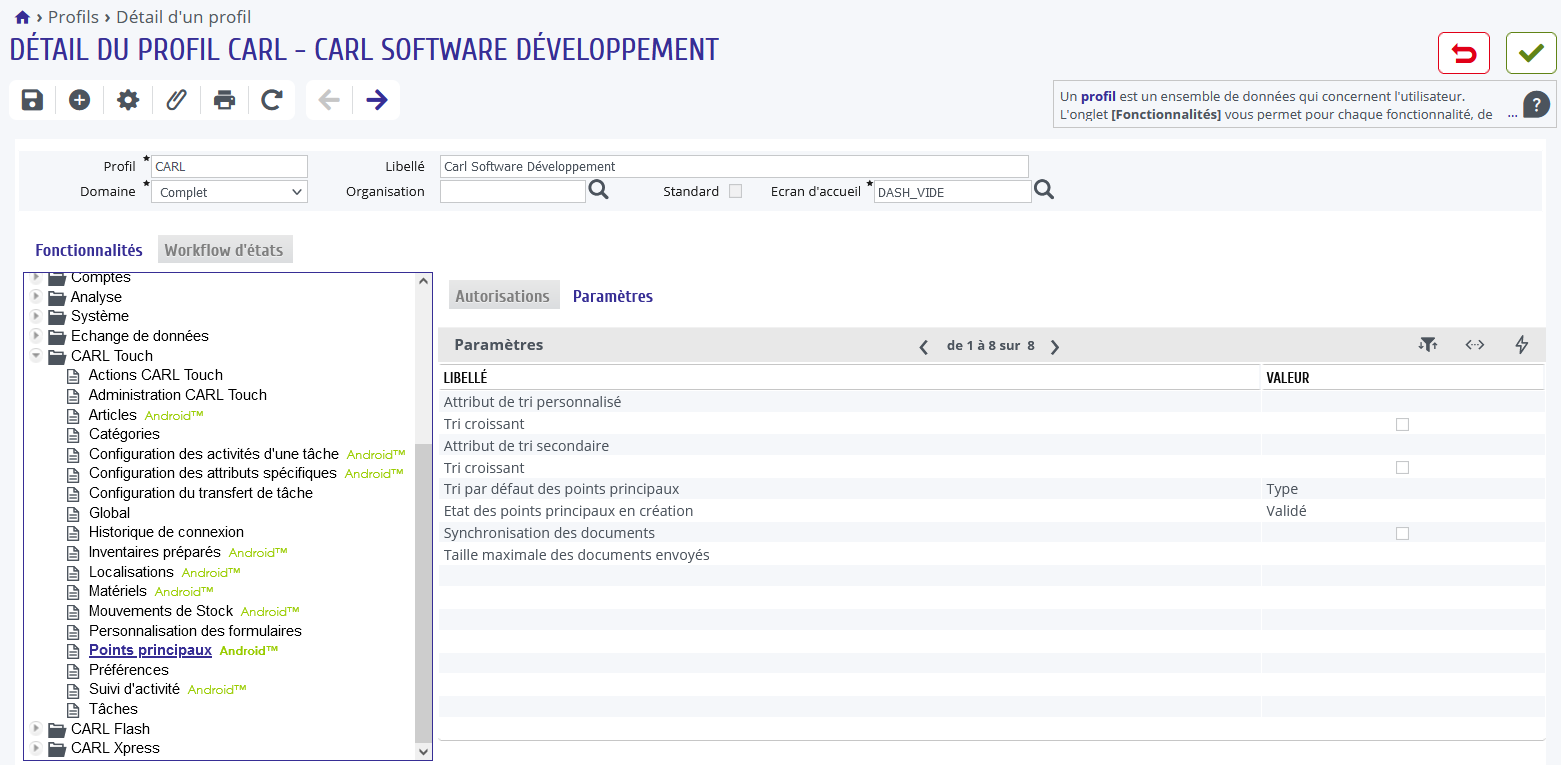Click the lightning bolt actions icon
This screenshot has height=765, width=1561.
point(1522,345)
